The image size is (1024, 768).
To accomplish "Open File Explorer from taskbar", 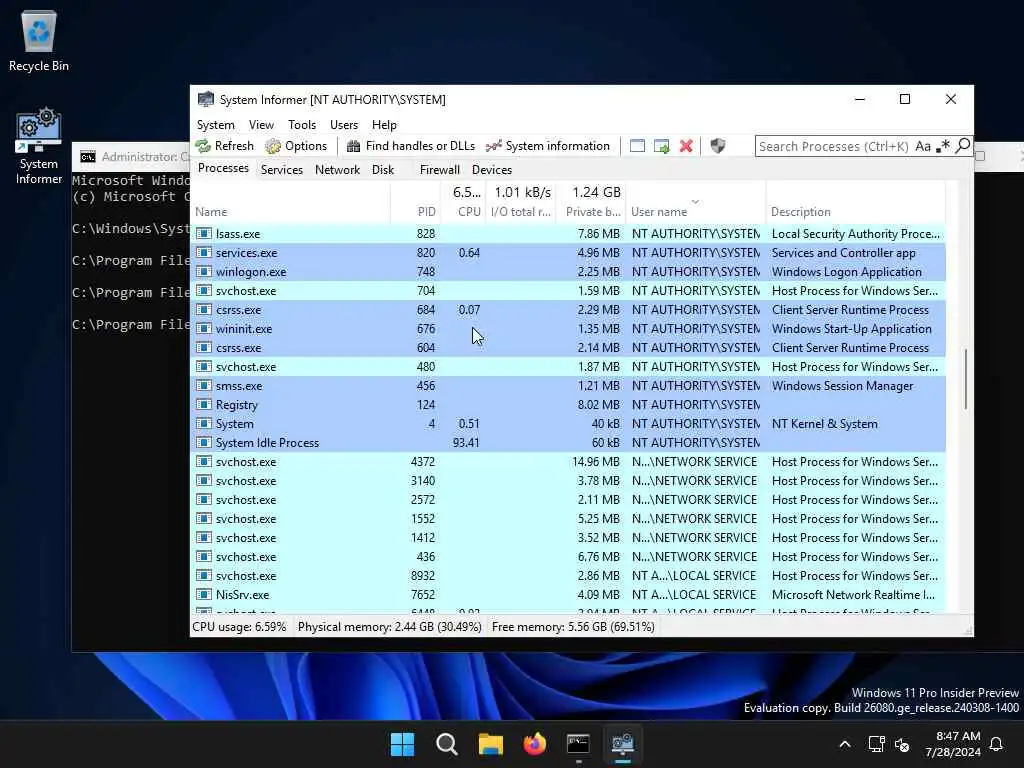I will coord(490,744).
